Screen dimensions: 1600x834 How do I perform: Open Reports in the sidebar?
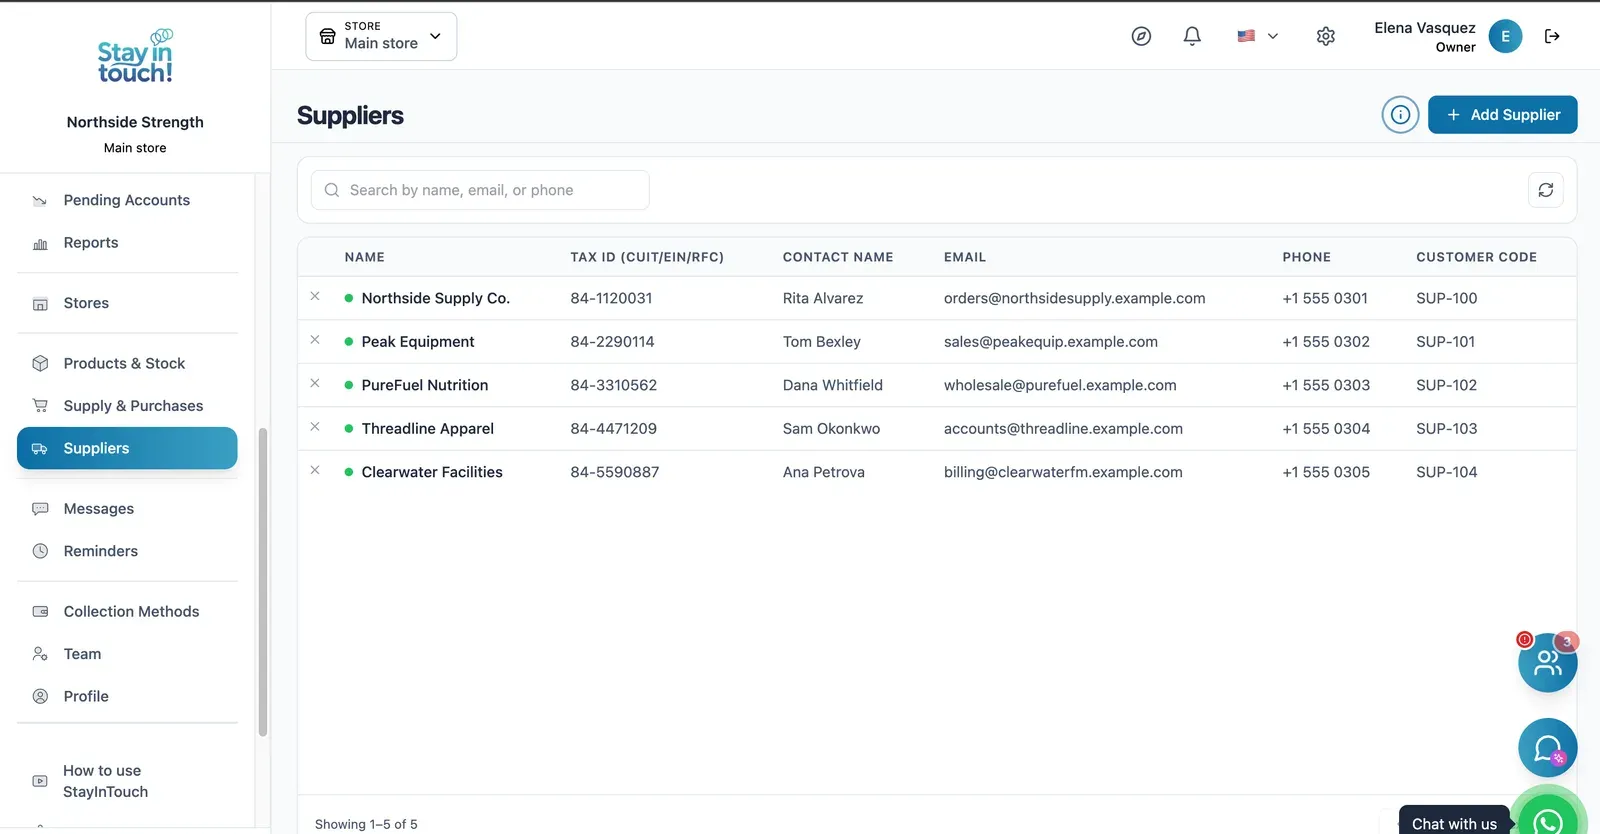coord(127,243)
